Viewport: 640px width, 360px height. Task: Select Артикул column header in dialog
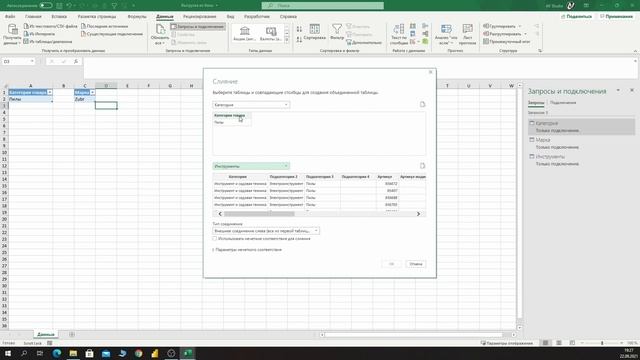385,177
